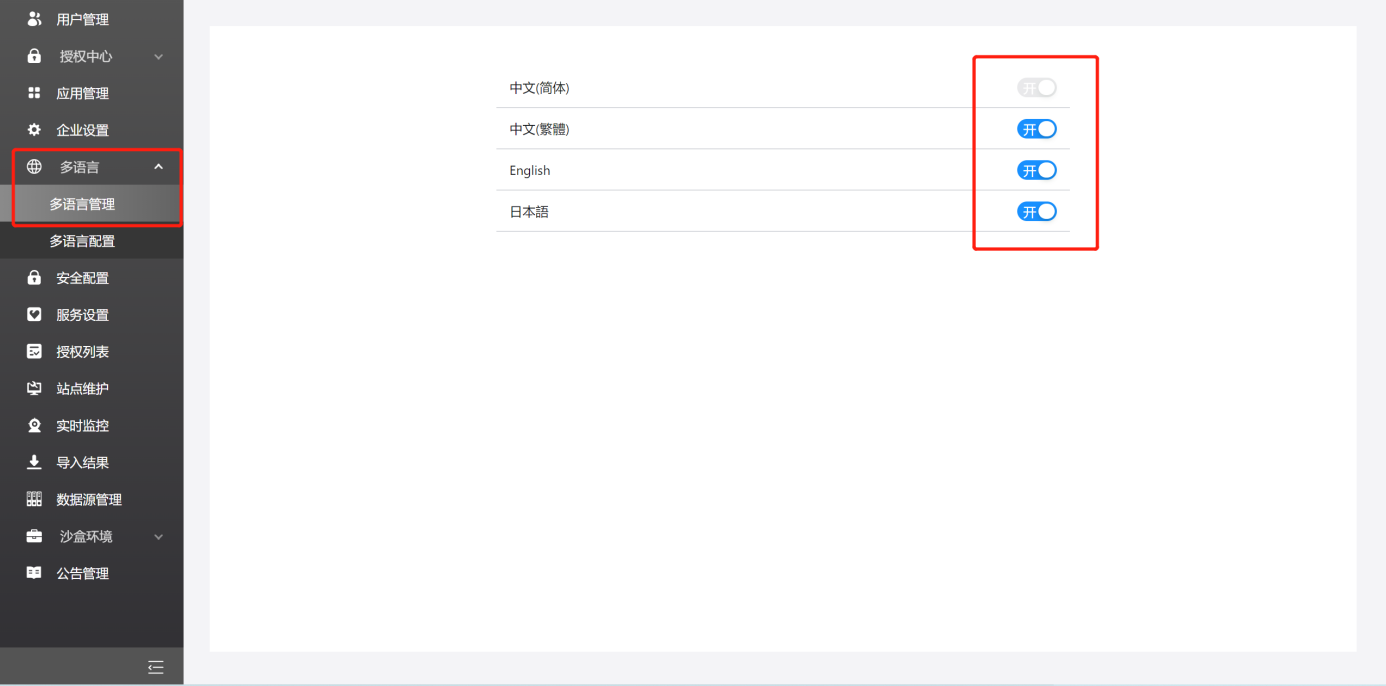This screenshot has width=1386, height=686.
Task: Turn off the 日本語 language toggle
Action: point(1036,211)
